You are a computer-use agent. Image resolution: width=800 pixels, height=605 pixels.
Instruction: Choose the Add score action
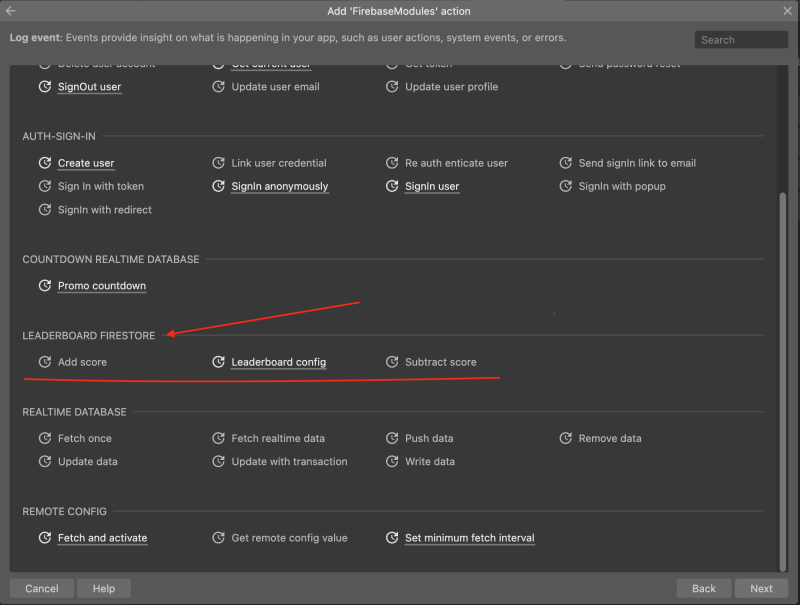tap(82, 362)
